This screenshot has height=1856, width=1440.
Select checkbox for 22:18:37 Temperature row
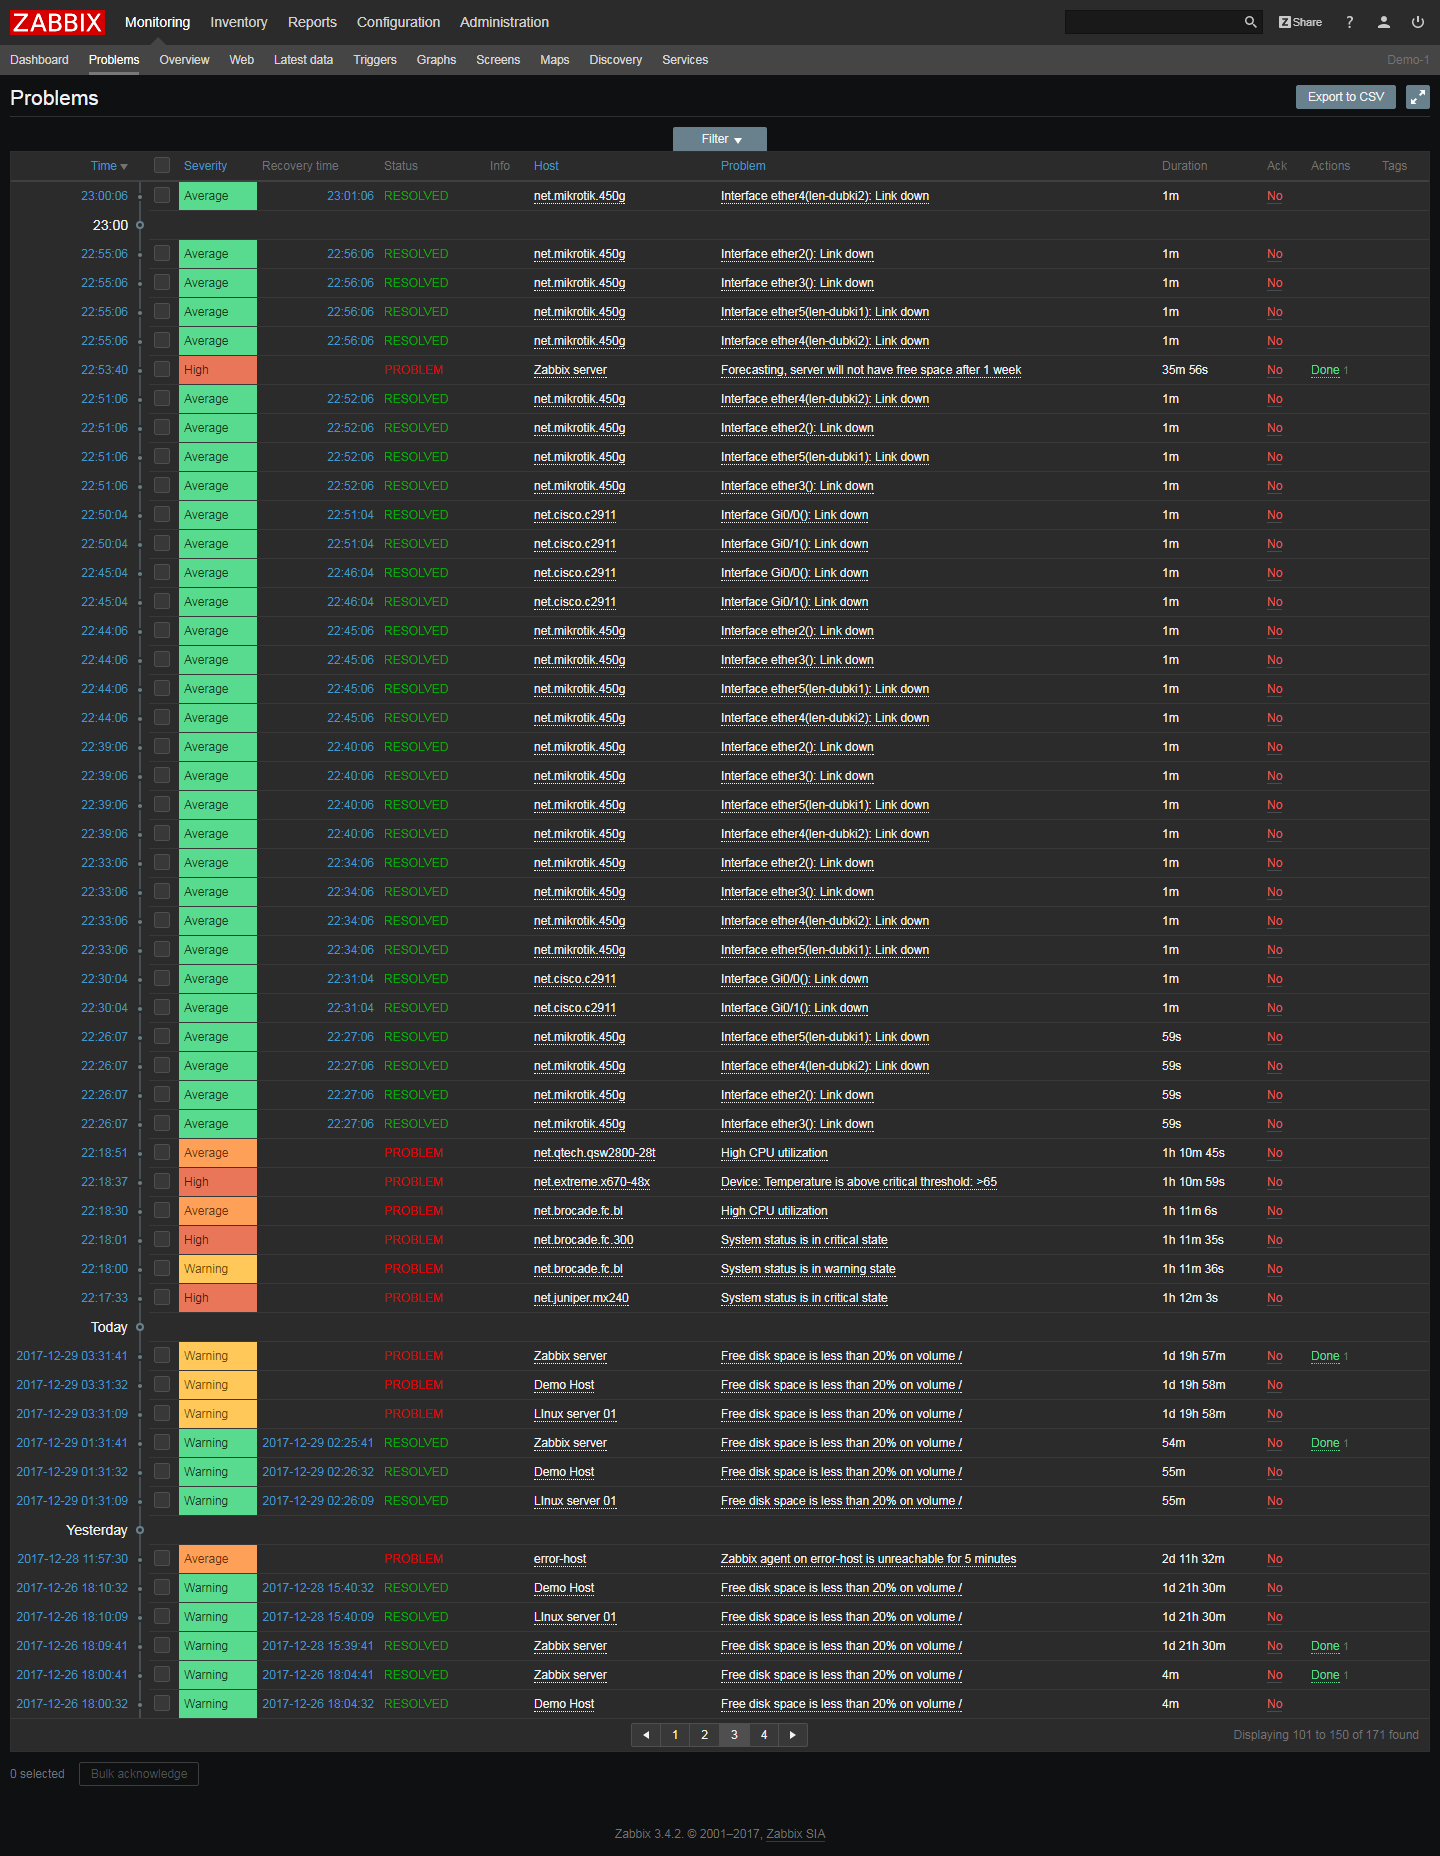click(x=162, y=1181)
